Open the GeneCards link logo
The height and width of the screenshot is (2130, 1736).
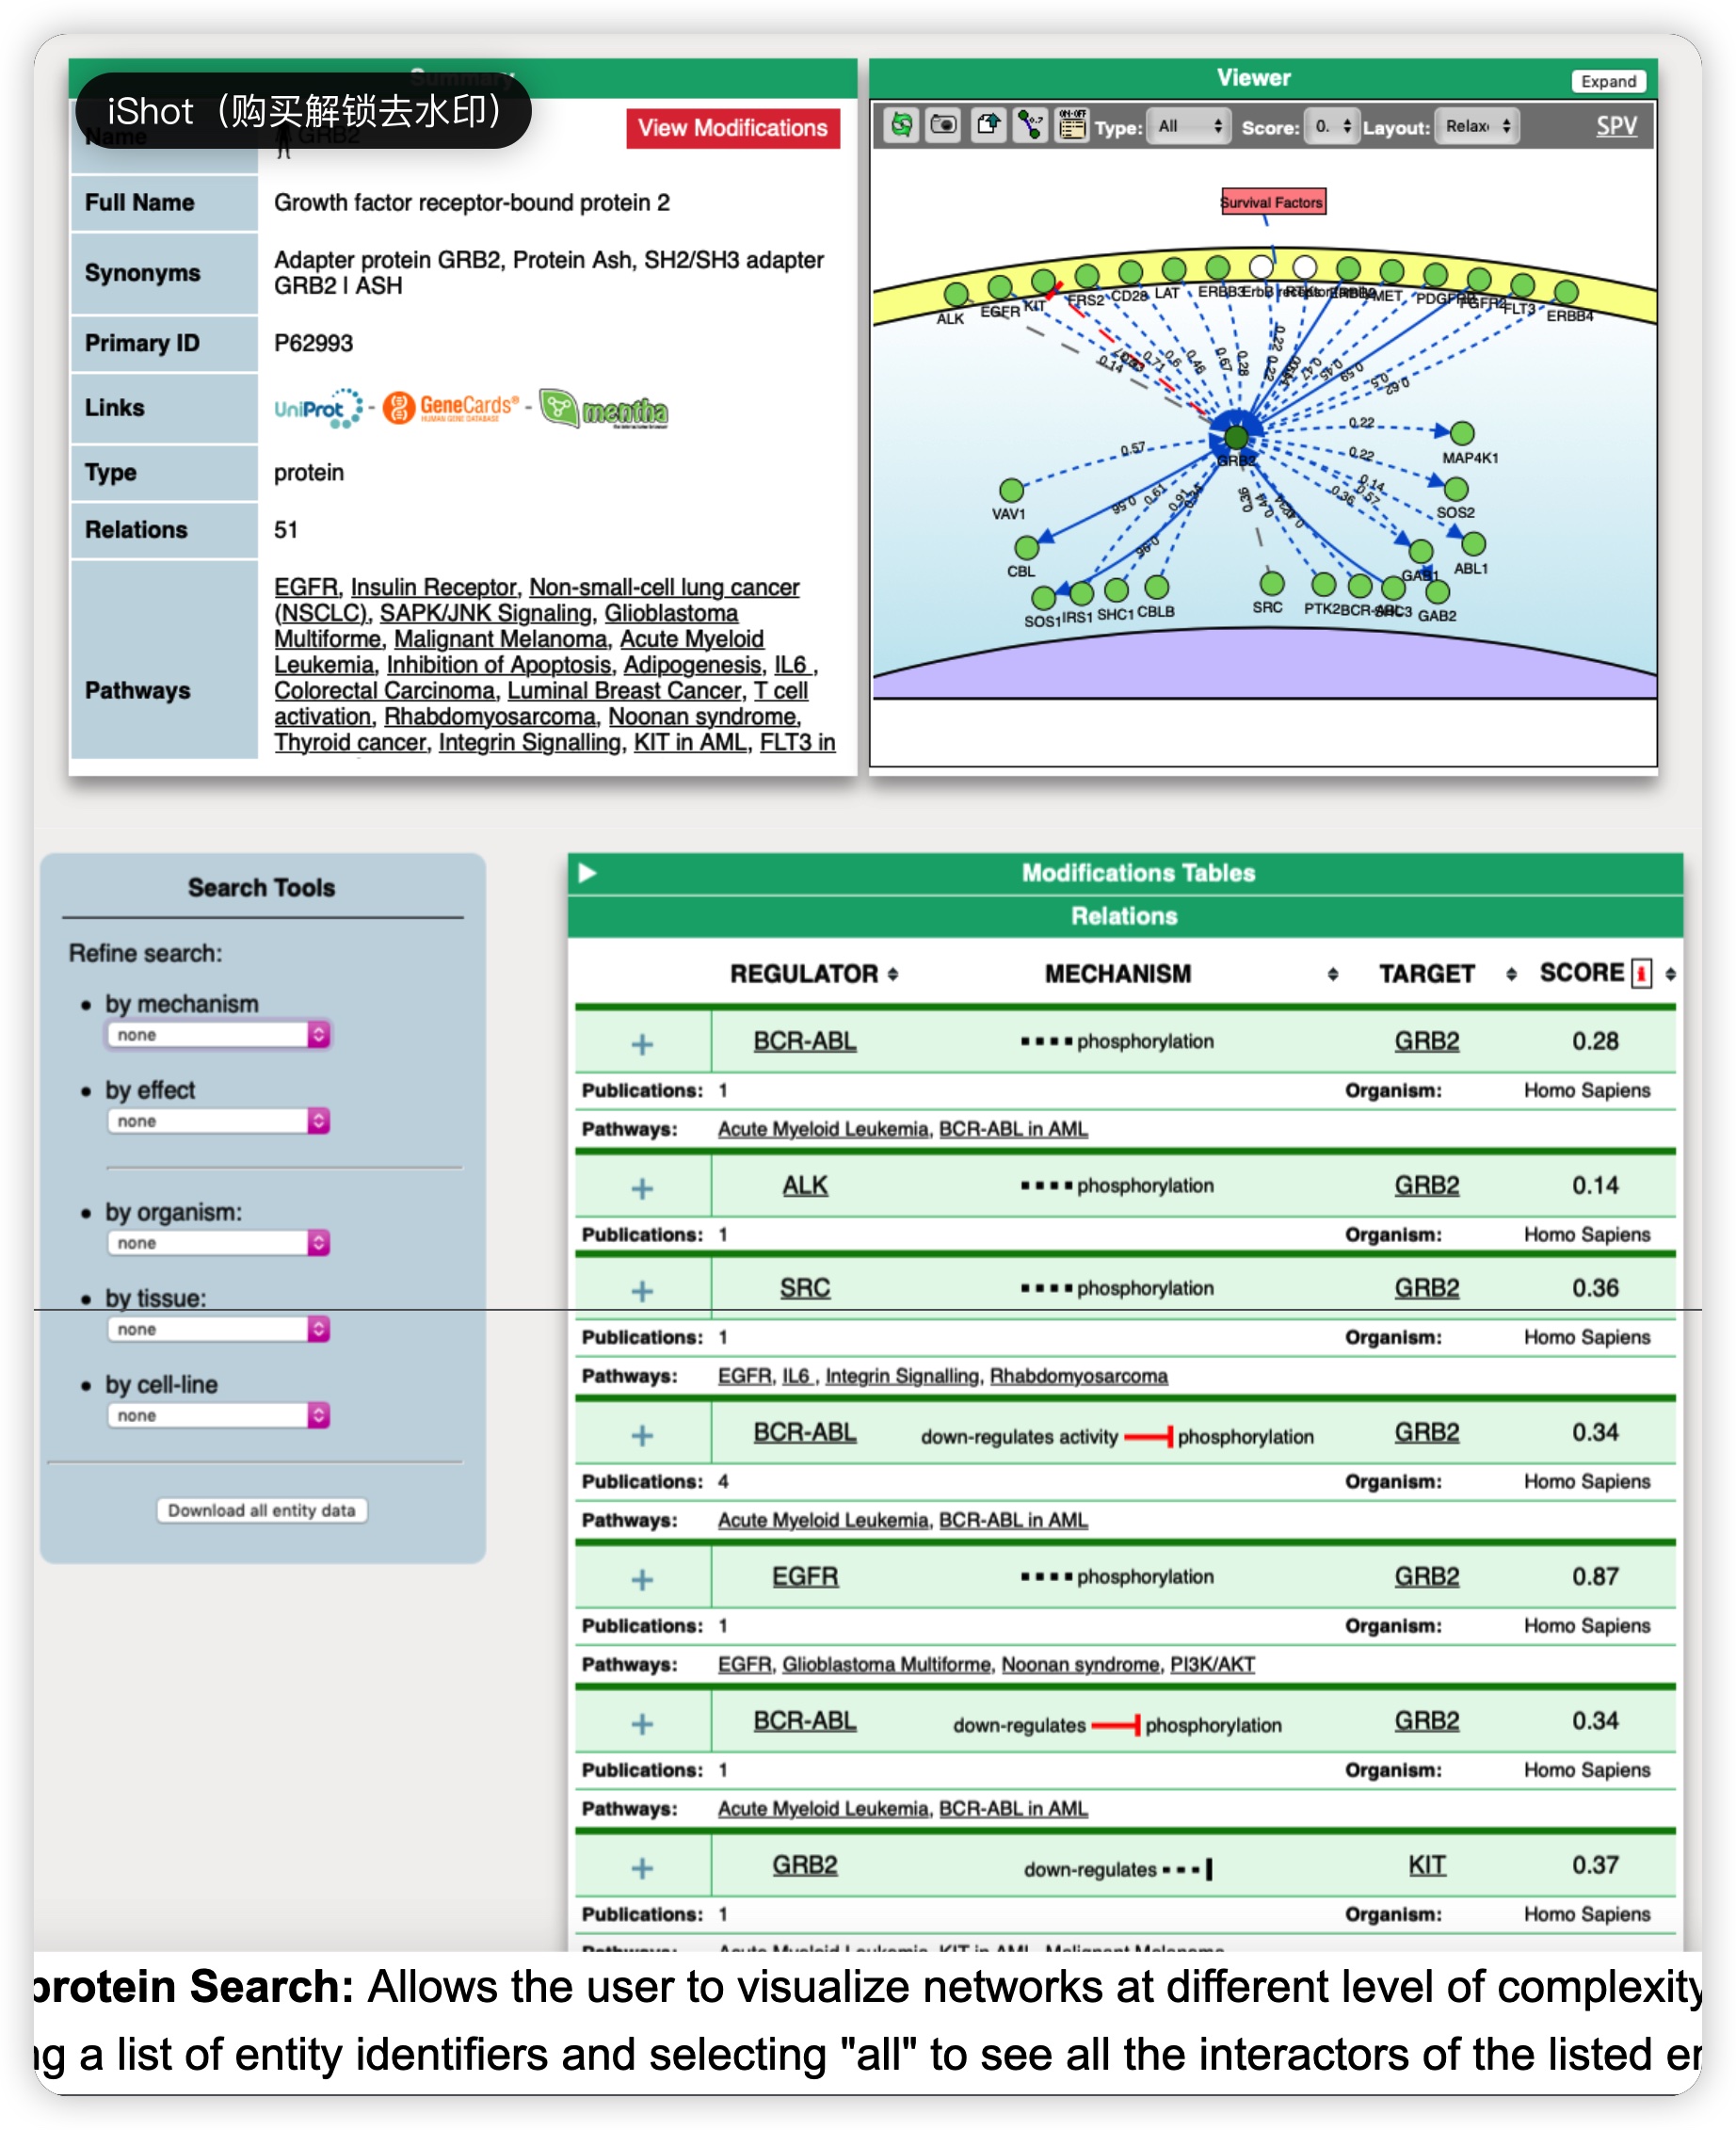(x=451, y=407)
